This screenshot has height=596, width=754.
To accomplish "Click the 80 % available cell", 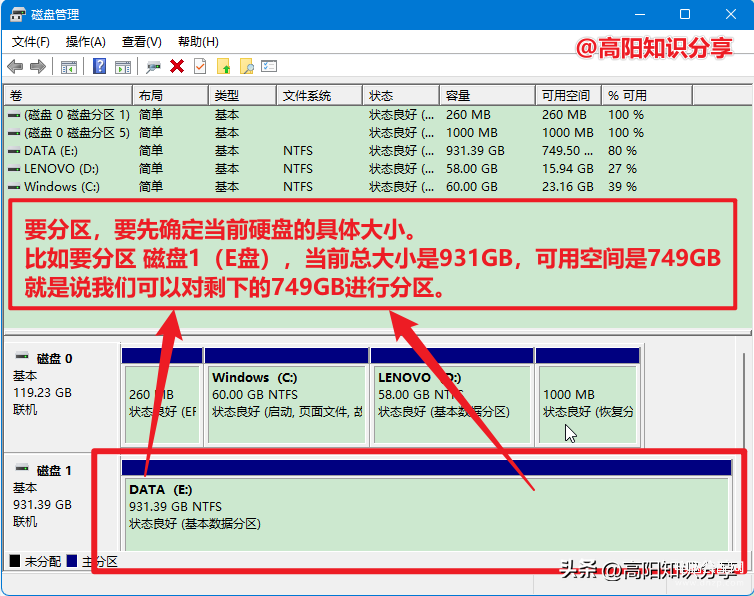I will click(622, 151).
